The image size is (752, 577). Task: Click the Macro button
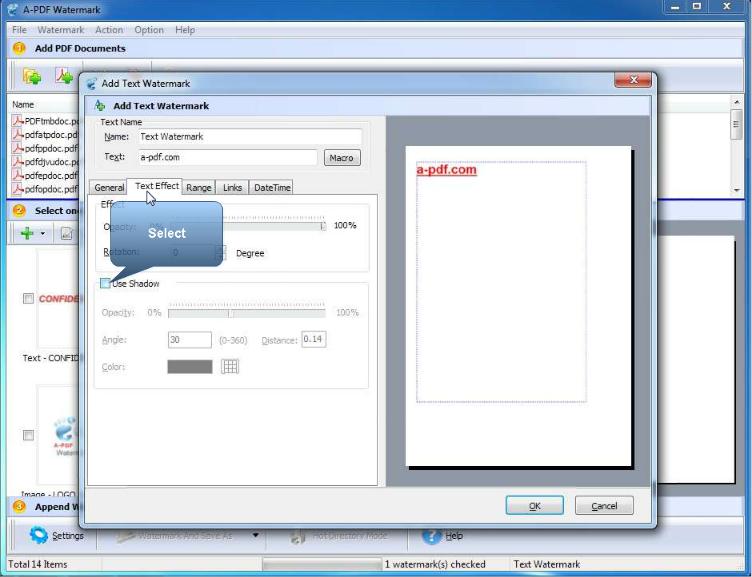click(342, 158)
